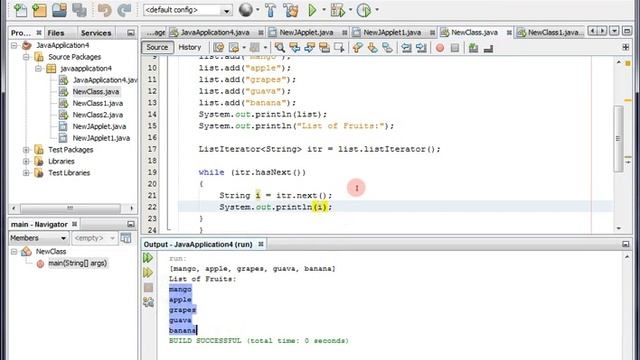Select main(String[] args) in Navigator

tap(78, 263)
